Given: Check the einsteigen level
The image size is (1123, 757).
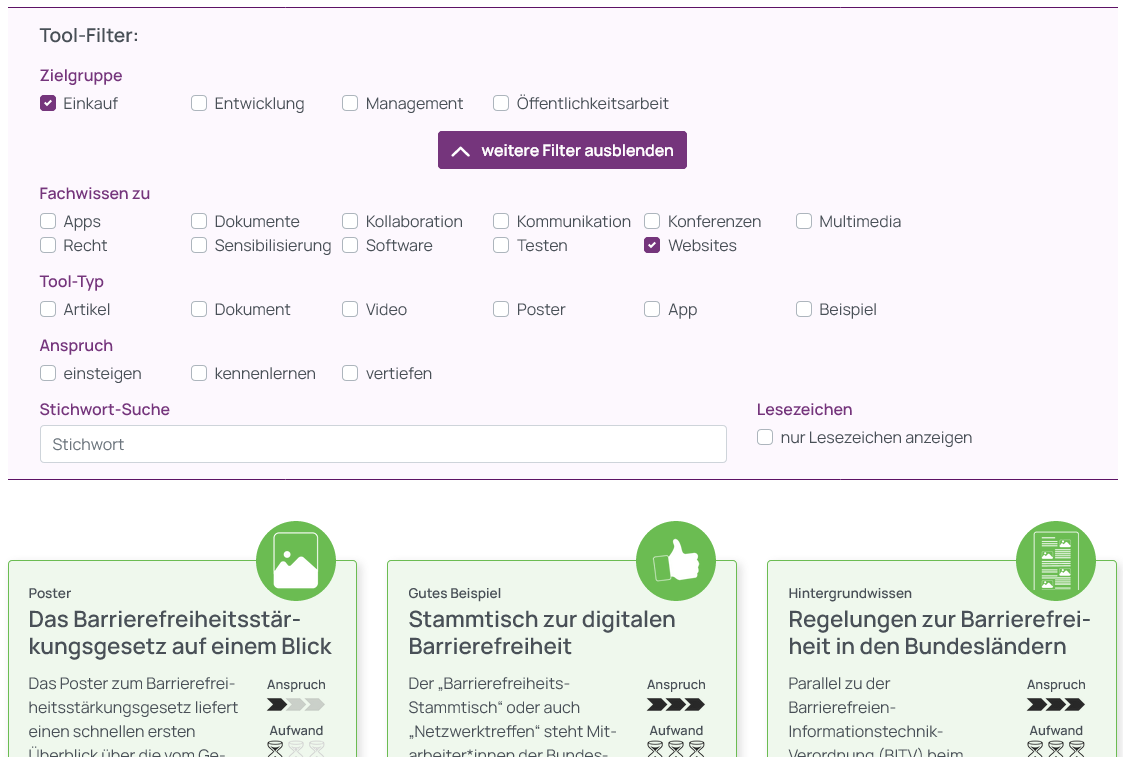Looking at the screenshot, I should [x=48, y=373].
